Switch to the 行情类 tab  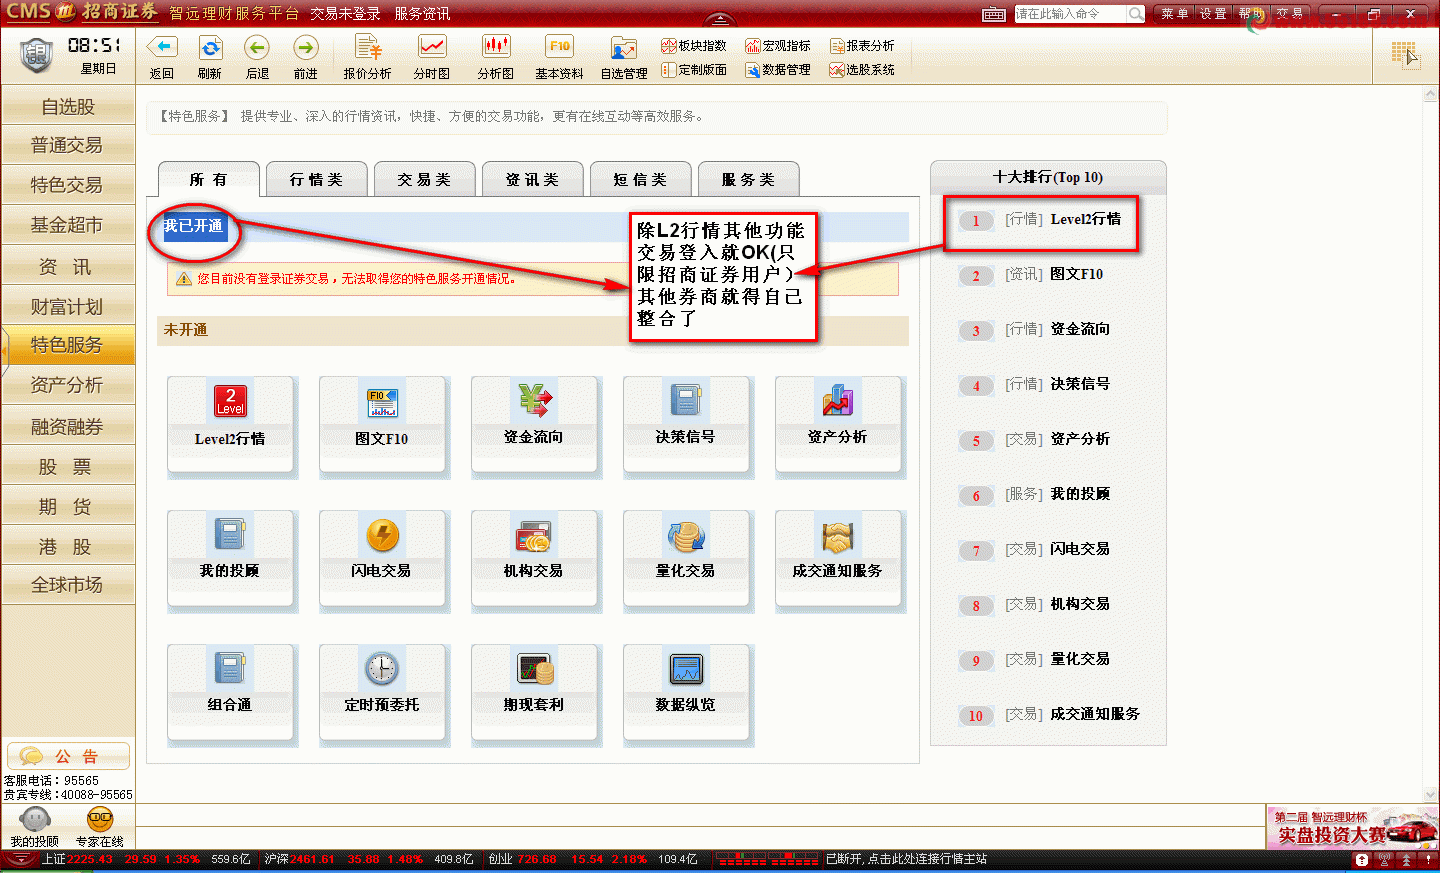click(316, 180)
